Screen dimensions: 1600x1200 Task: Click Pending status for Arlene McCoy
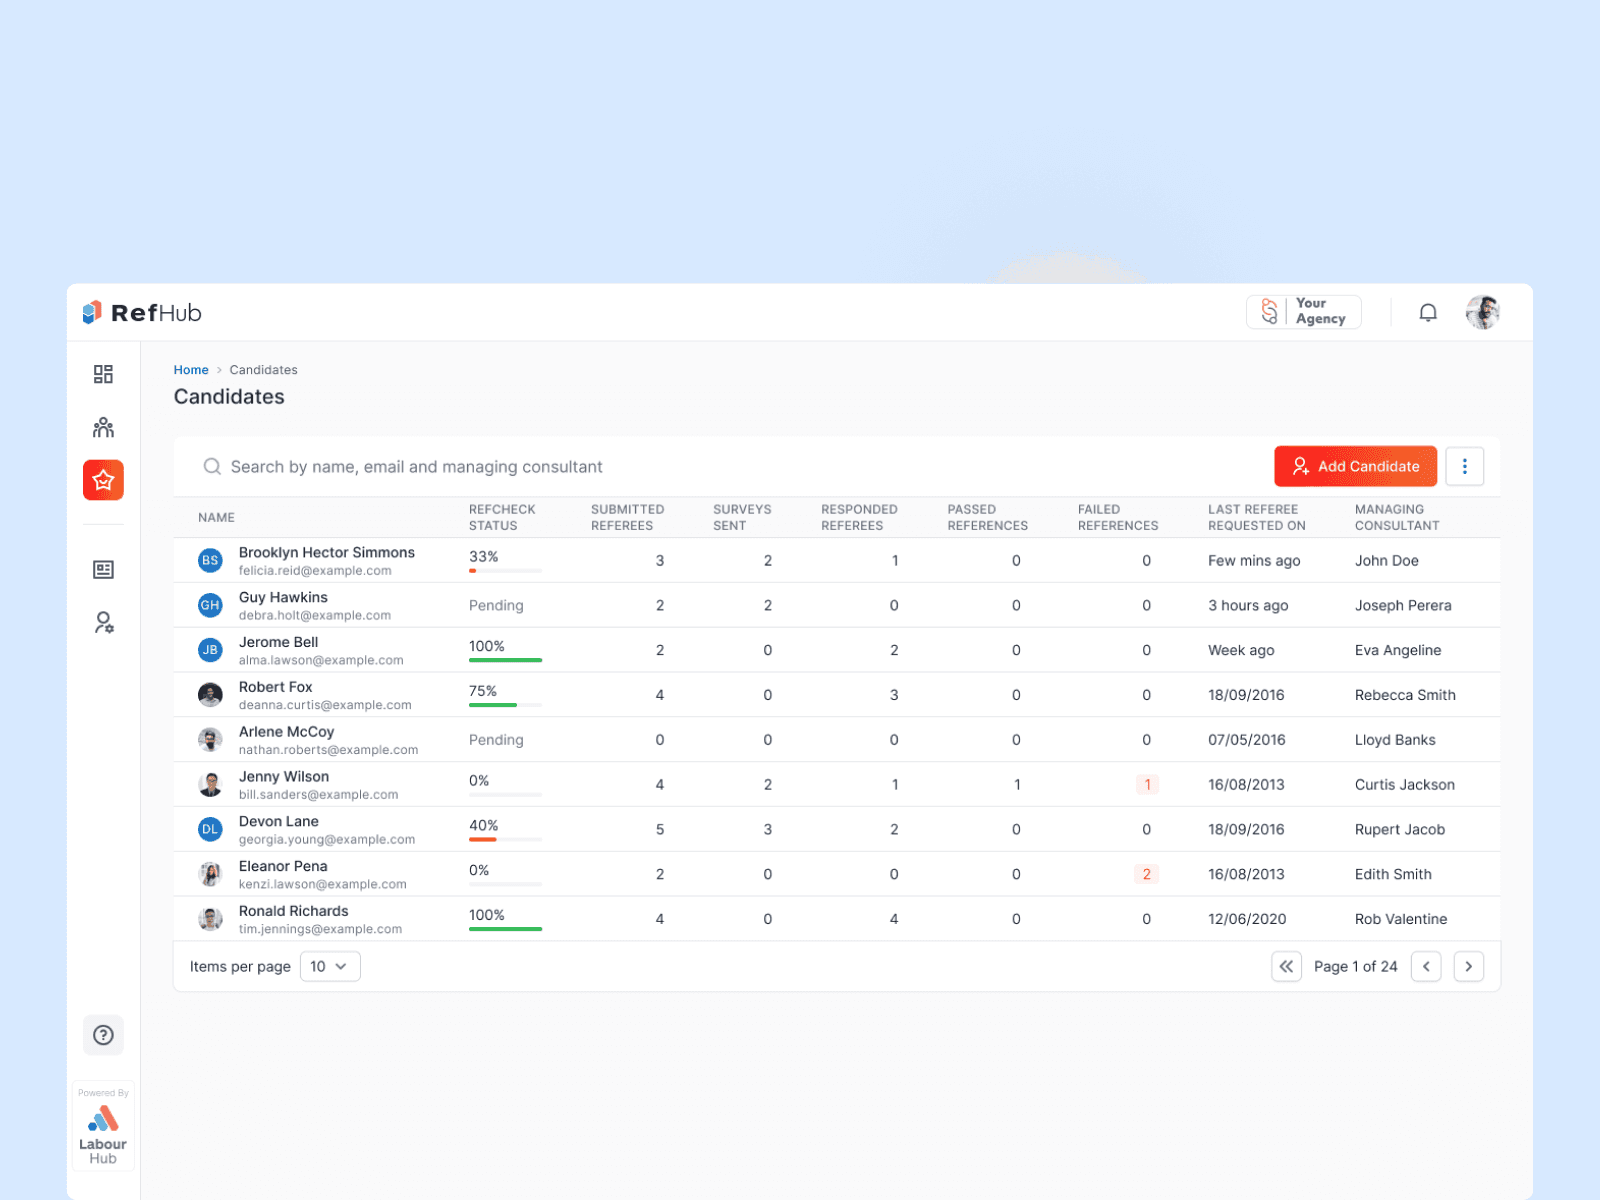496,740
